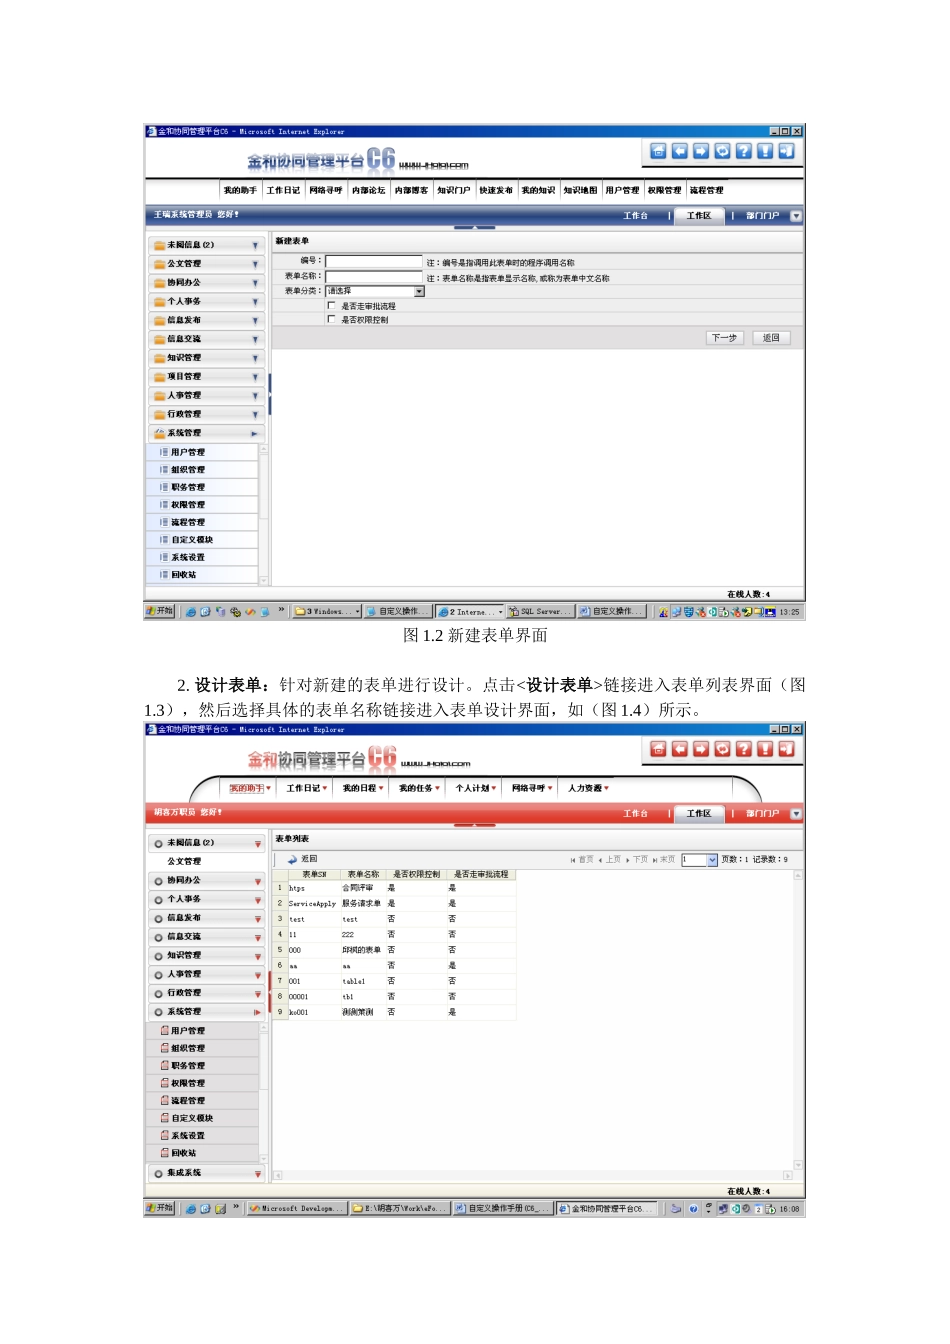Click SQL Server taskbar button in upper taskbar
This screenshot has width=950, height=1344.
(539, 612)
